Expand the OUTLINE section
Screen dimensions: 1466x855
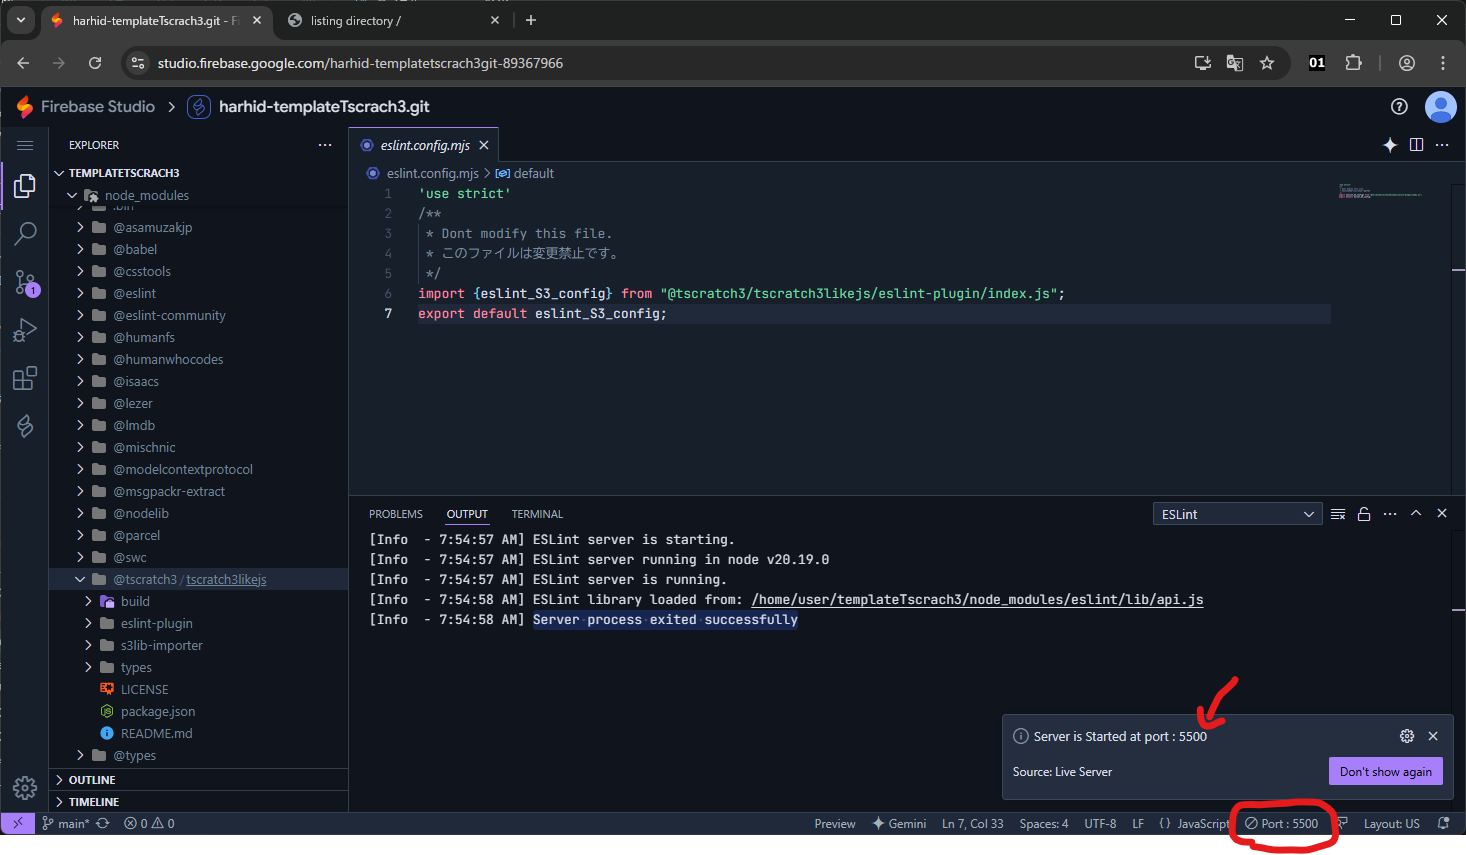(92, 780)
